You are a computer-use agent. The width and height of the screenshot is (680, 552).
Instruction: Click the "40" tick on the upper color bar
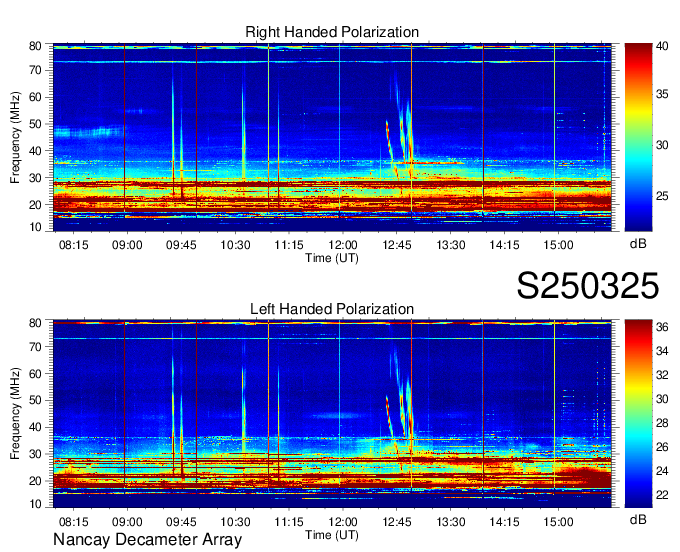click(662, 46)
